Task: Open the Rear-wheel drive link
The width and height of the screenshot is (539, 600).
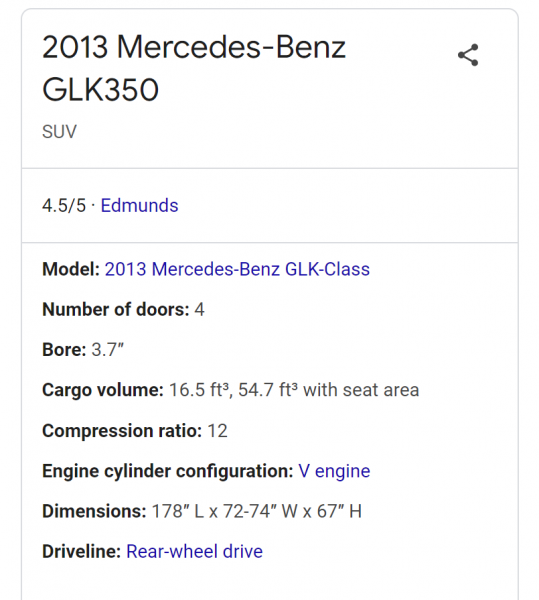Action: (194, 551)
